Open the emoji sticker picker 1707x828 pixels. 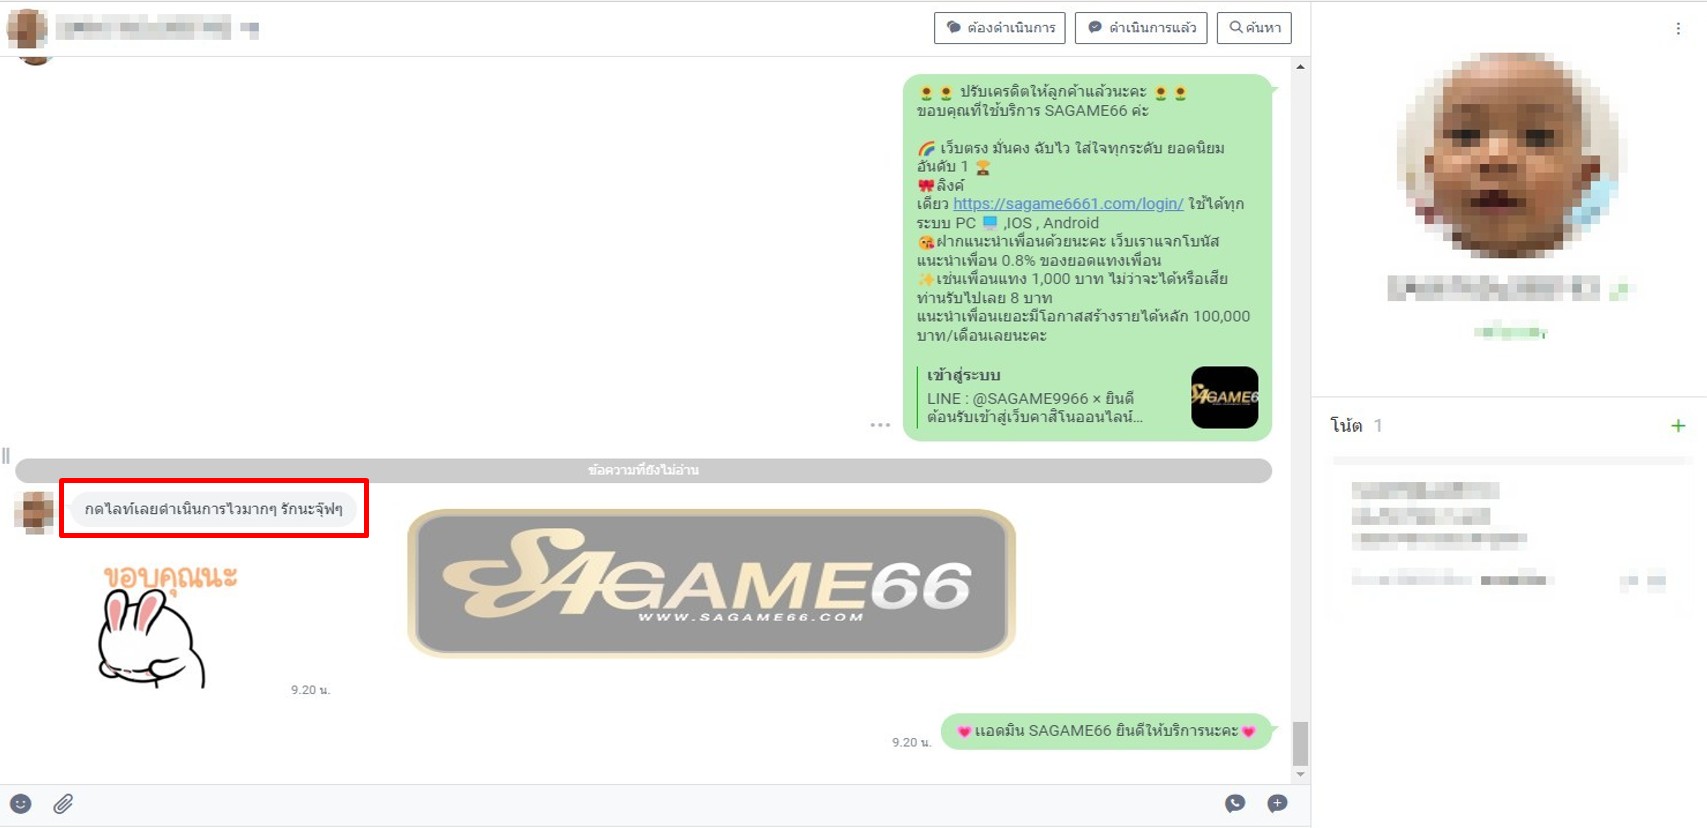click(21, 804)
